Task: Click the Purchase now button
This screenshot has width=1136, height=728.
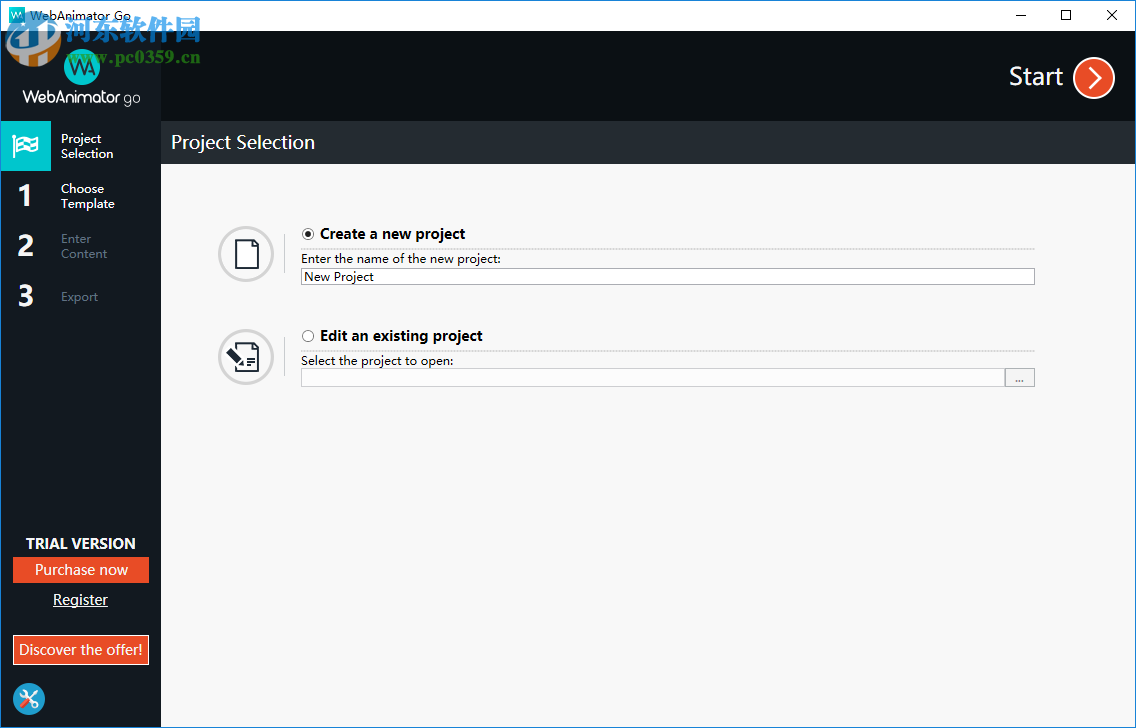Action: [81, 570]
